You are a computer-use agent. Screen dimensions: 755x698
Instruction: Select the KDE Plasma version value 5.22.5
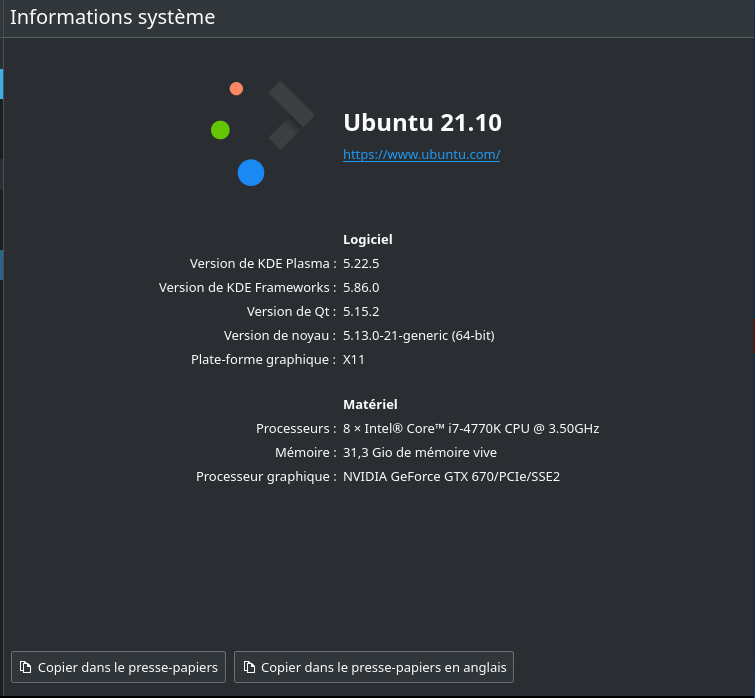[361, 263]
